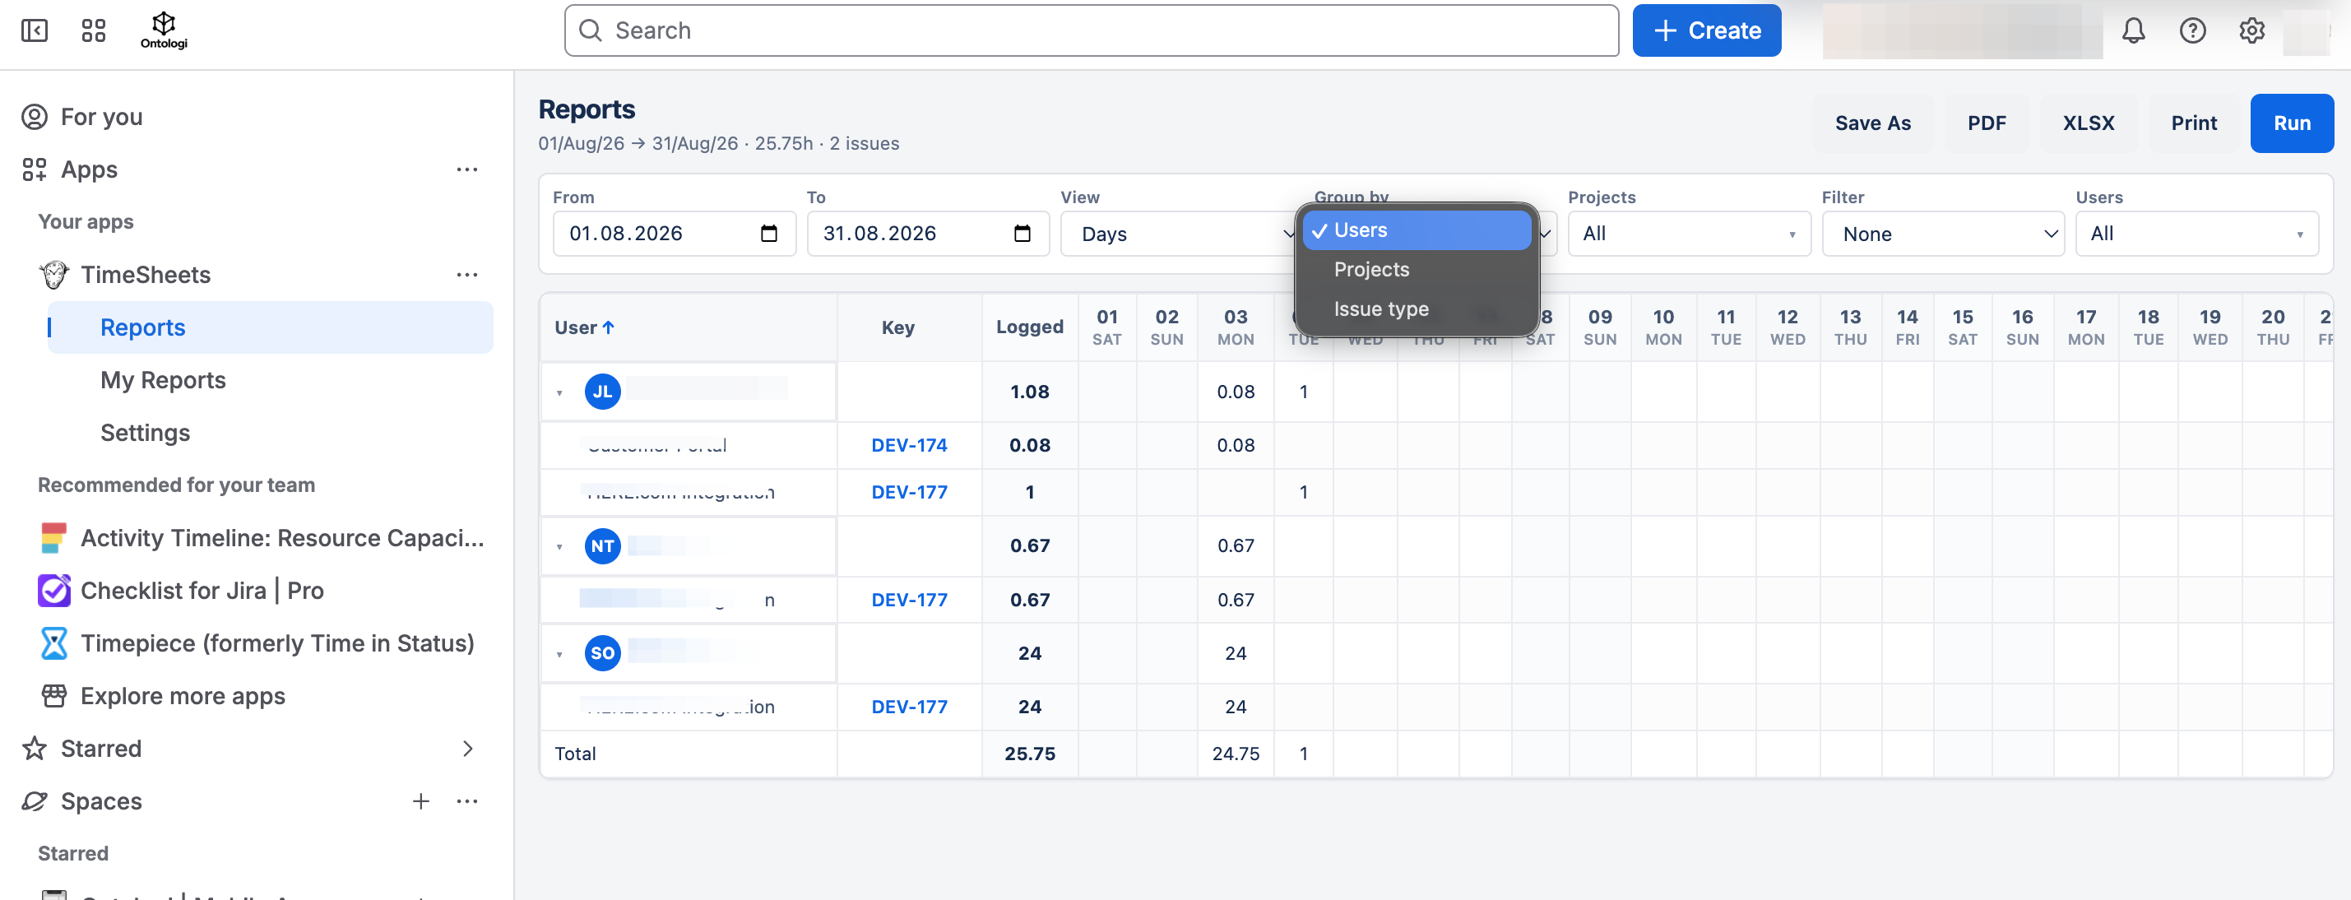Viewport: 2351px width, 900px height.
Task: Open more options beside TimeSheets
Action: [x=467, y=274]
